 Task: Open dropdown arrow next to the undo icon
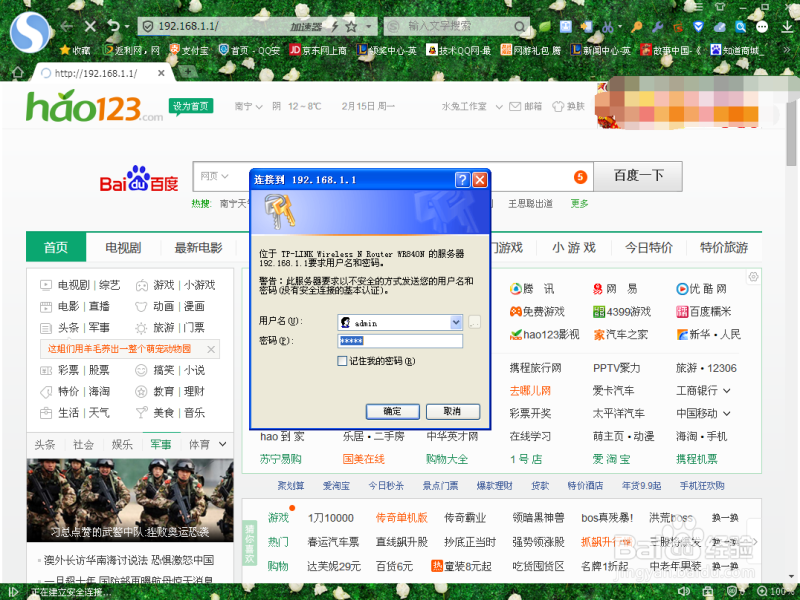click(127, 27)
